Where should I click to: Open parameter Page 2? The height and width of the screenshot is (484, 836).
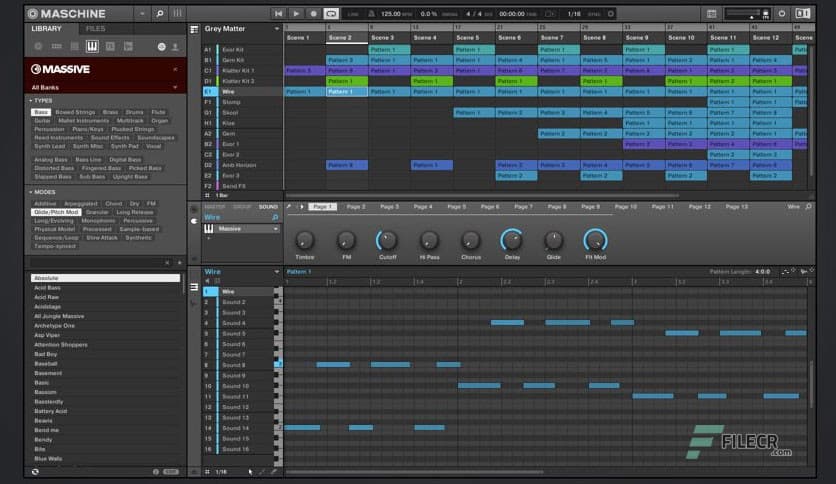tap(356, 207)
